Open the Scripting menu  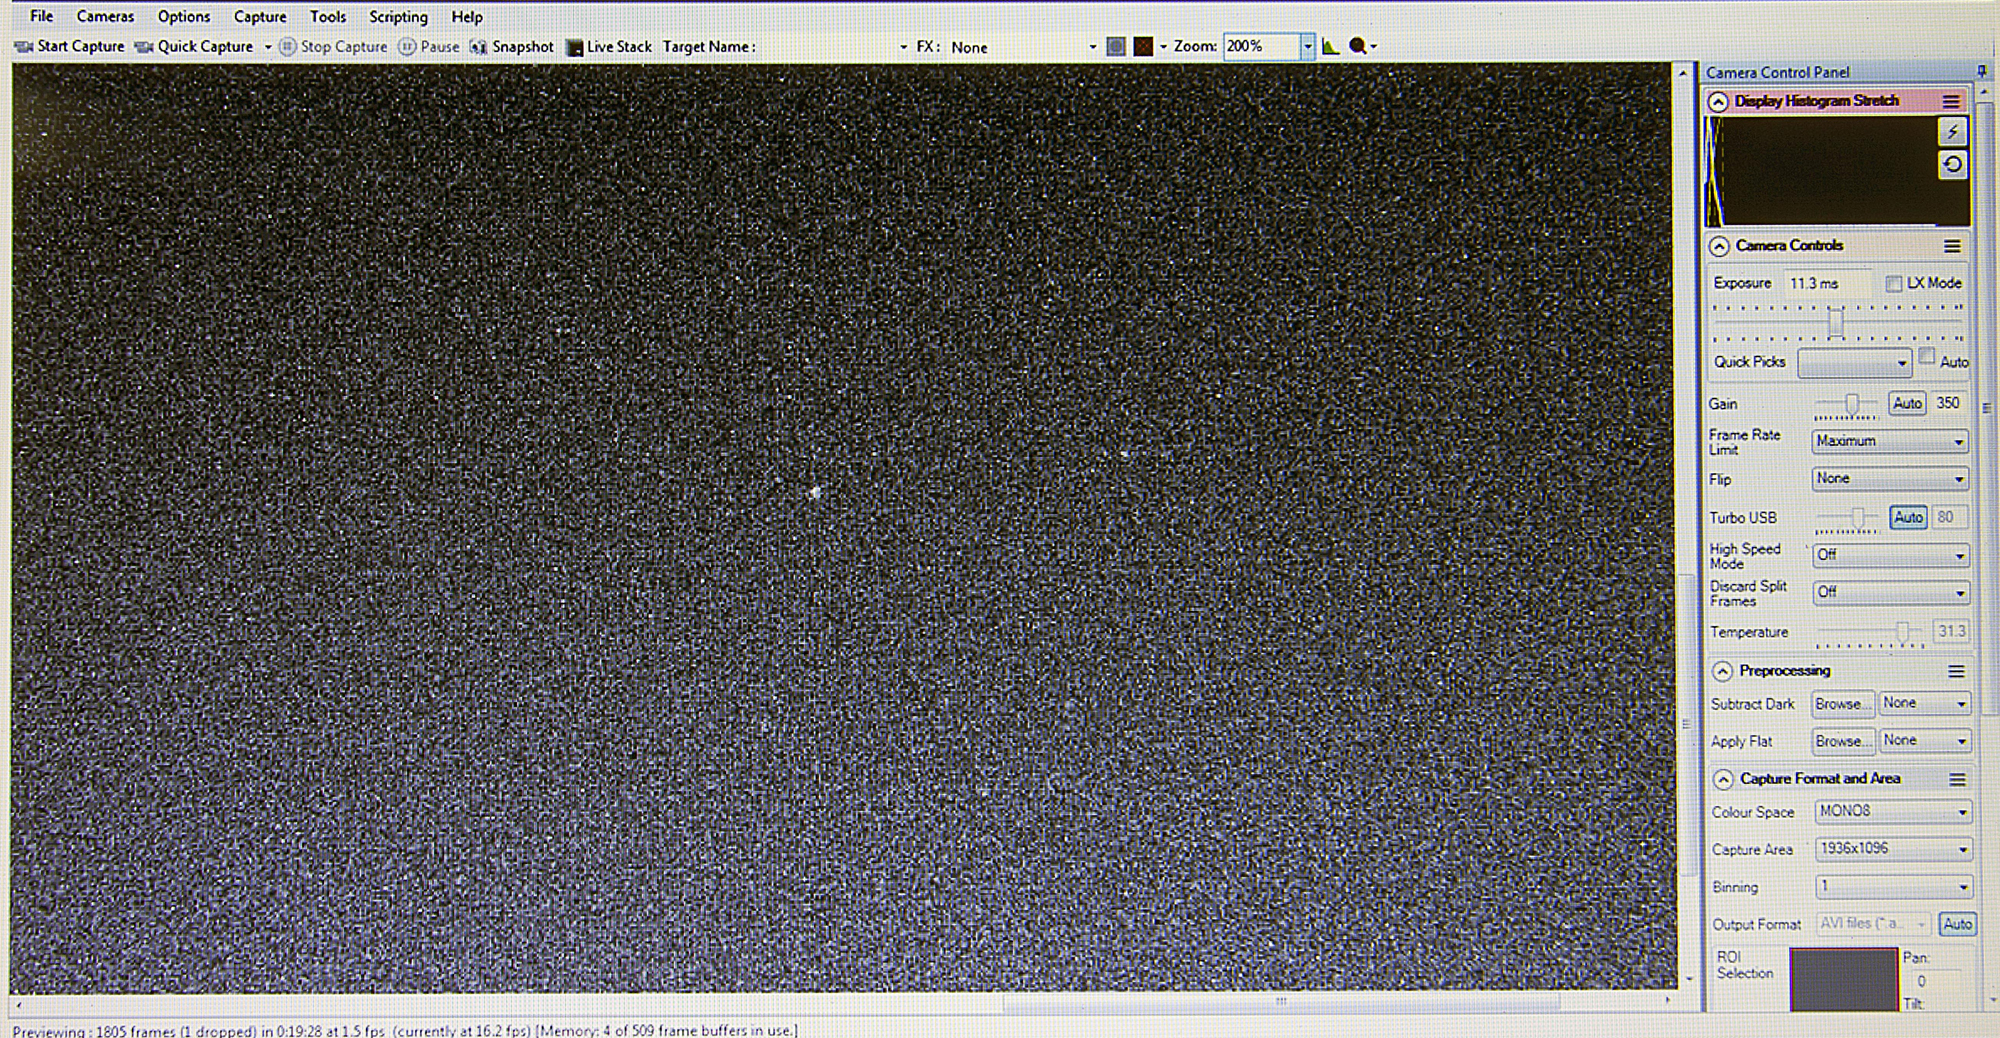coord(398,16)
